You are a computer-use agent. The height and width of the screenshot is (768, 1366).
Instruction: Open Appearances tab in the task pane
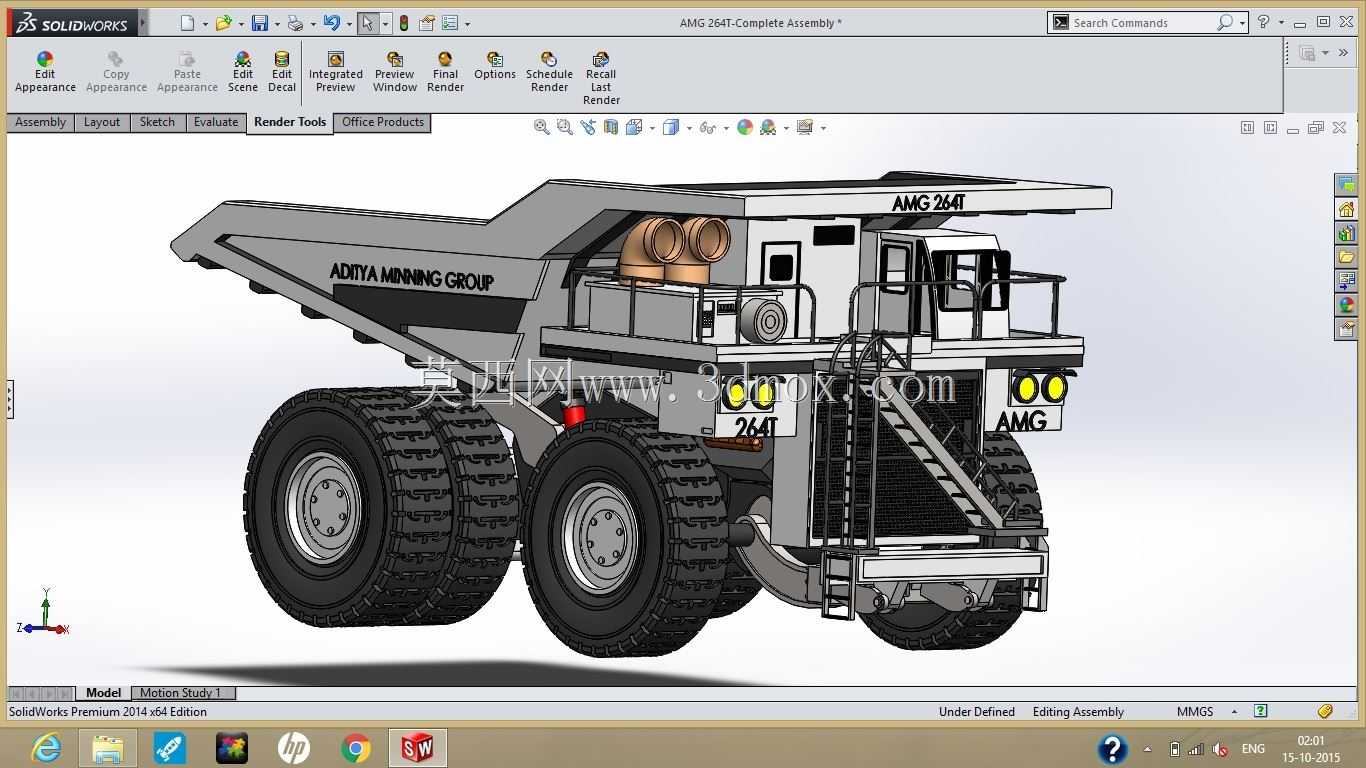click(x=1347, y=305)
